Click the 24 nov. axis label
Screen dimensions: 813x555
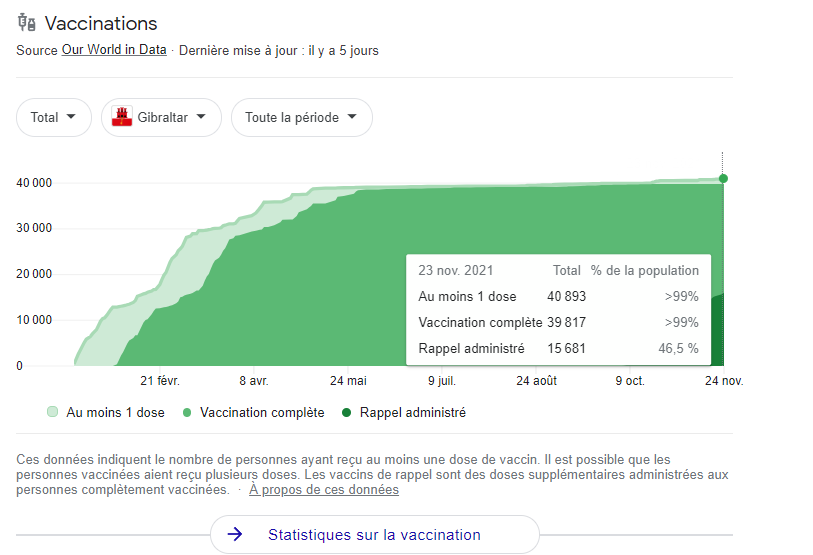coord(724,381)
